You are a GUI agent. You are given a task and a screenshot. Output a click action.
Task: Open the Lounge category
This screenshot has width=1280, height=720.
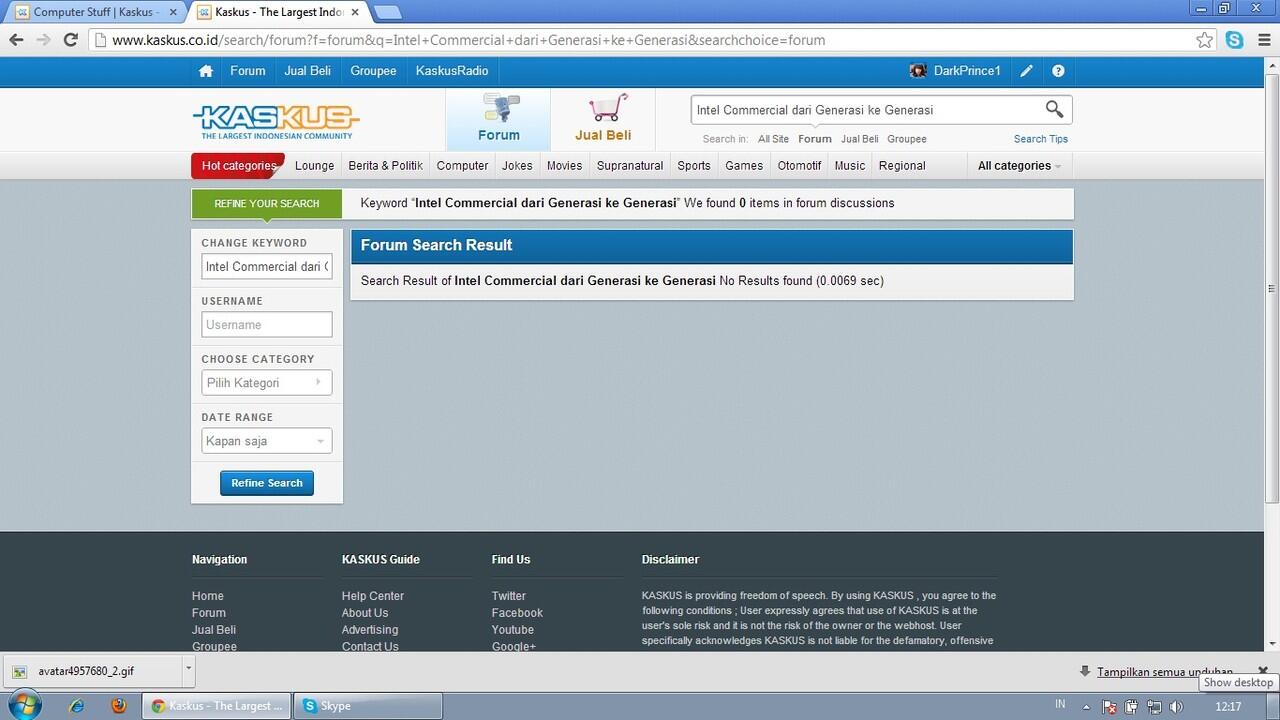(315, 166)
